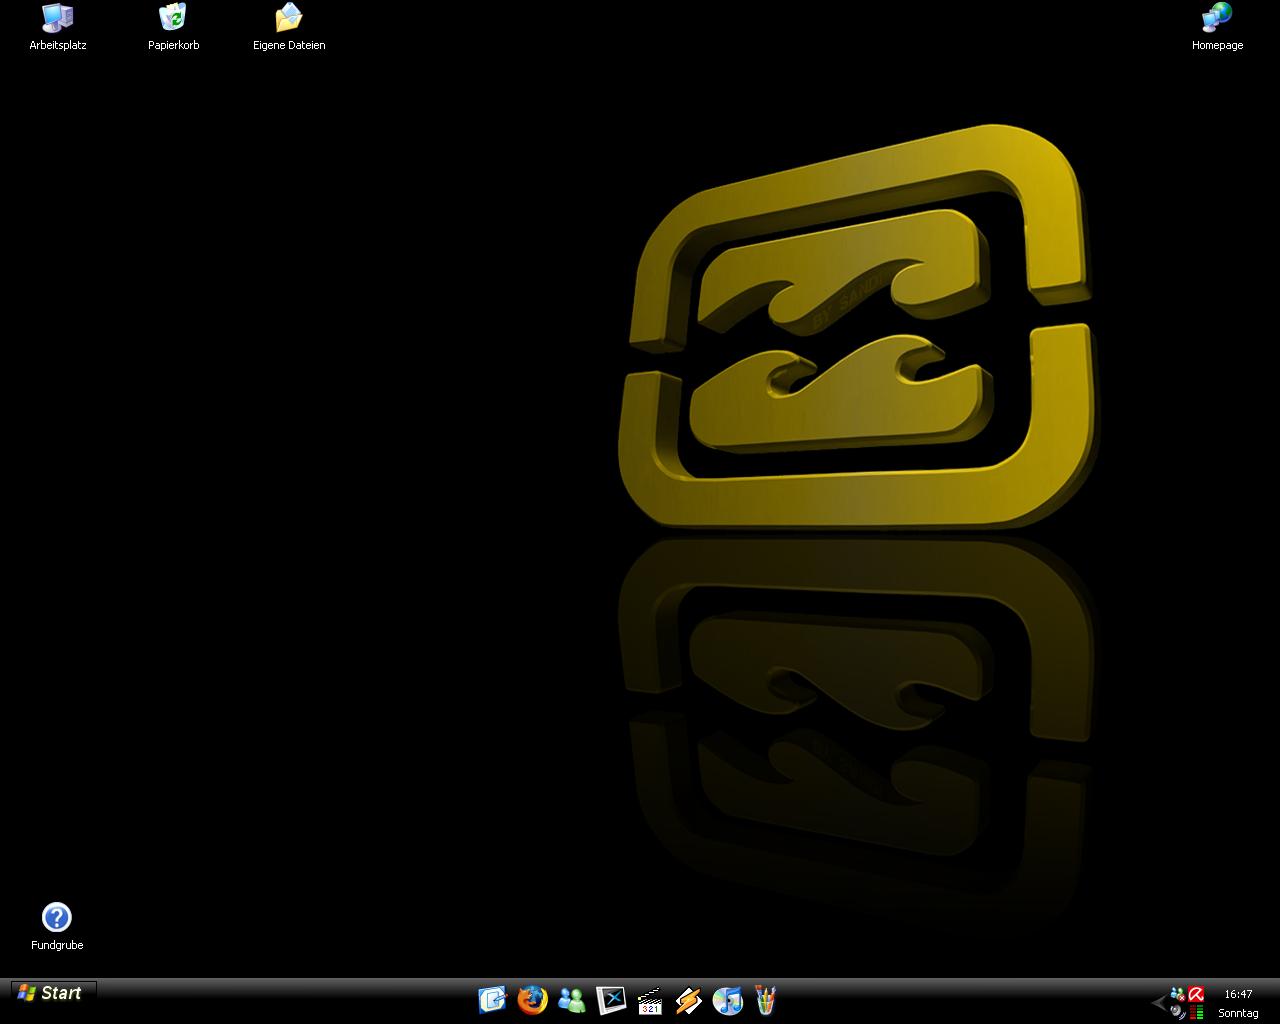Open the Arbeitsplatz desktop icon
This screenshot has height=1024, width=1280.
point(57,27)
